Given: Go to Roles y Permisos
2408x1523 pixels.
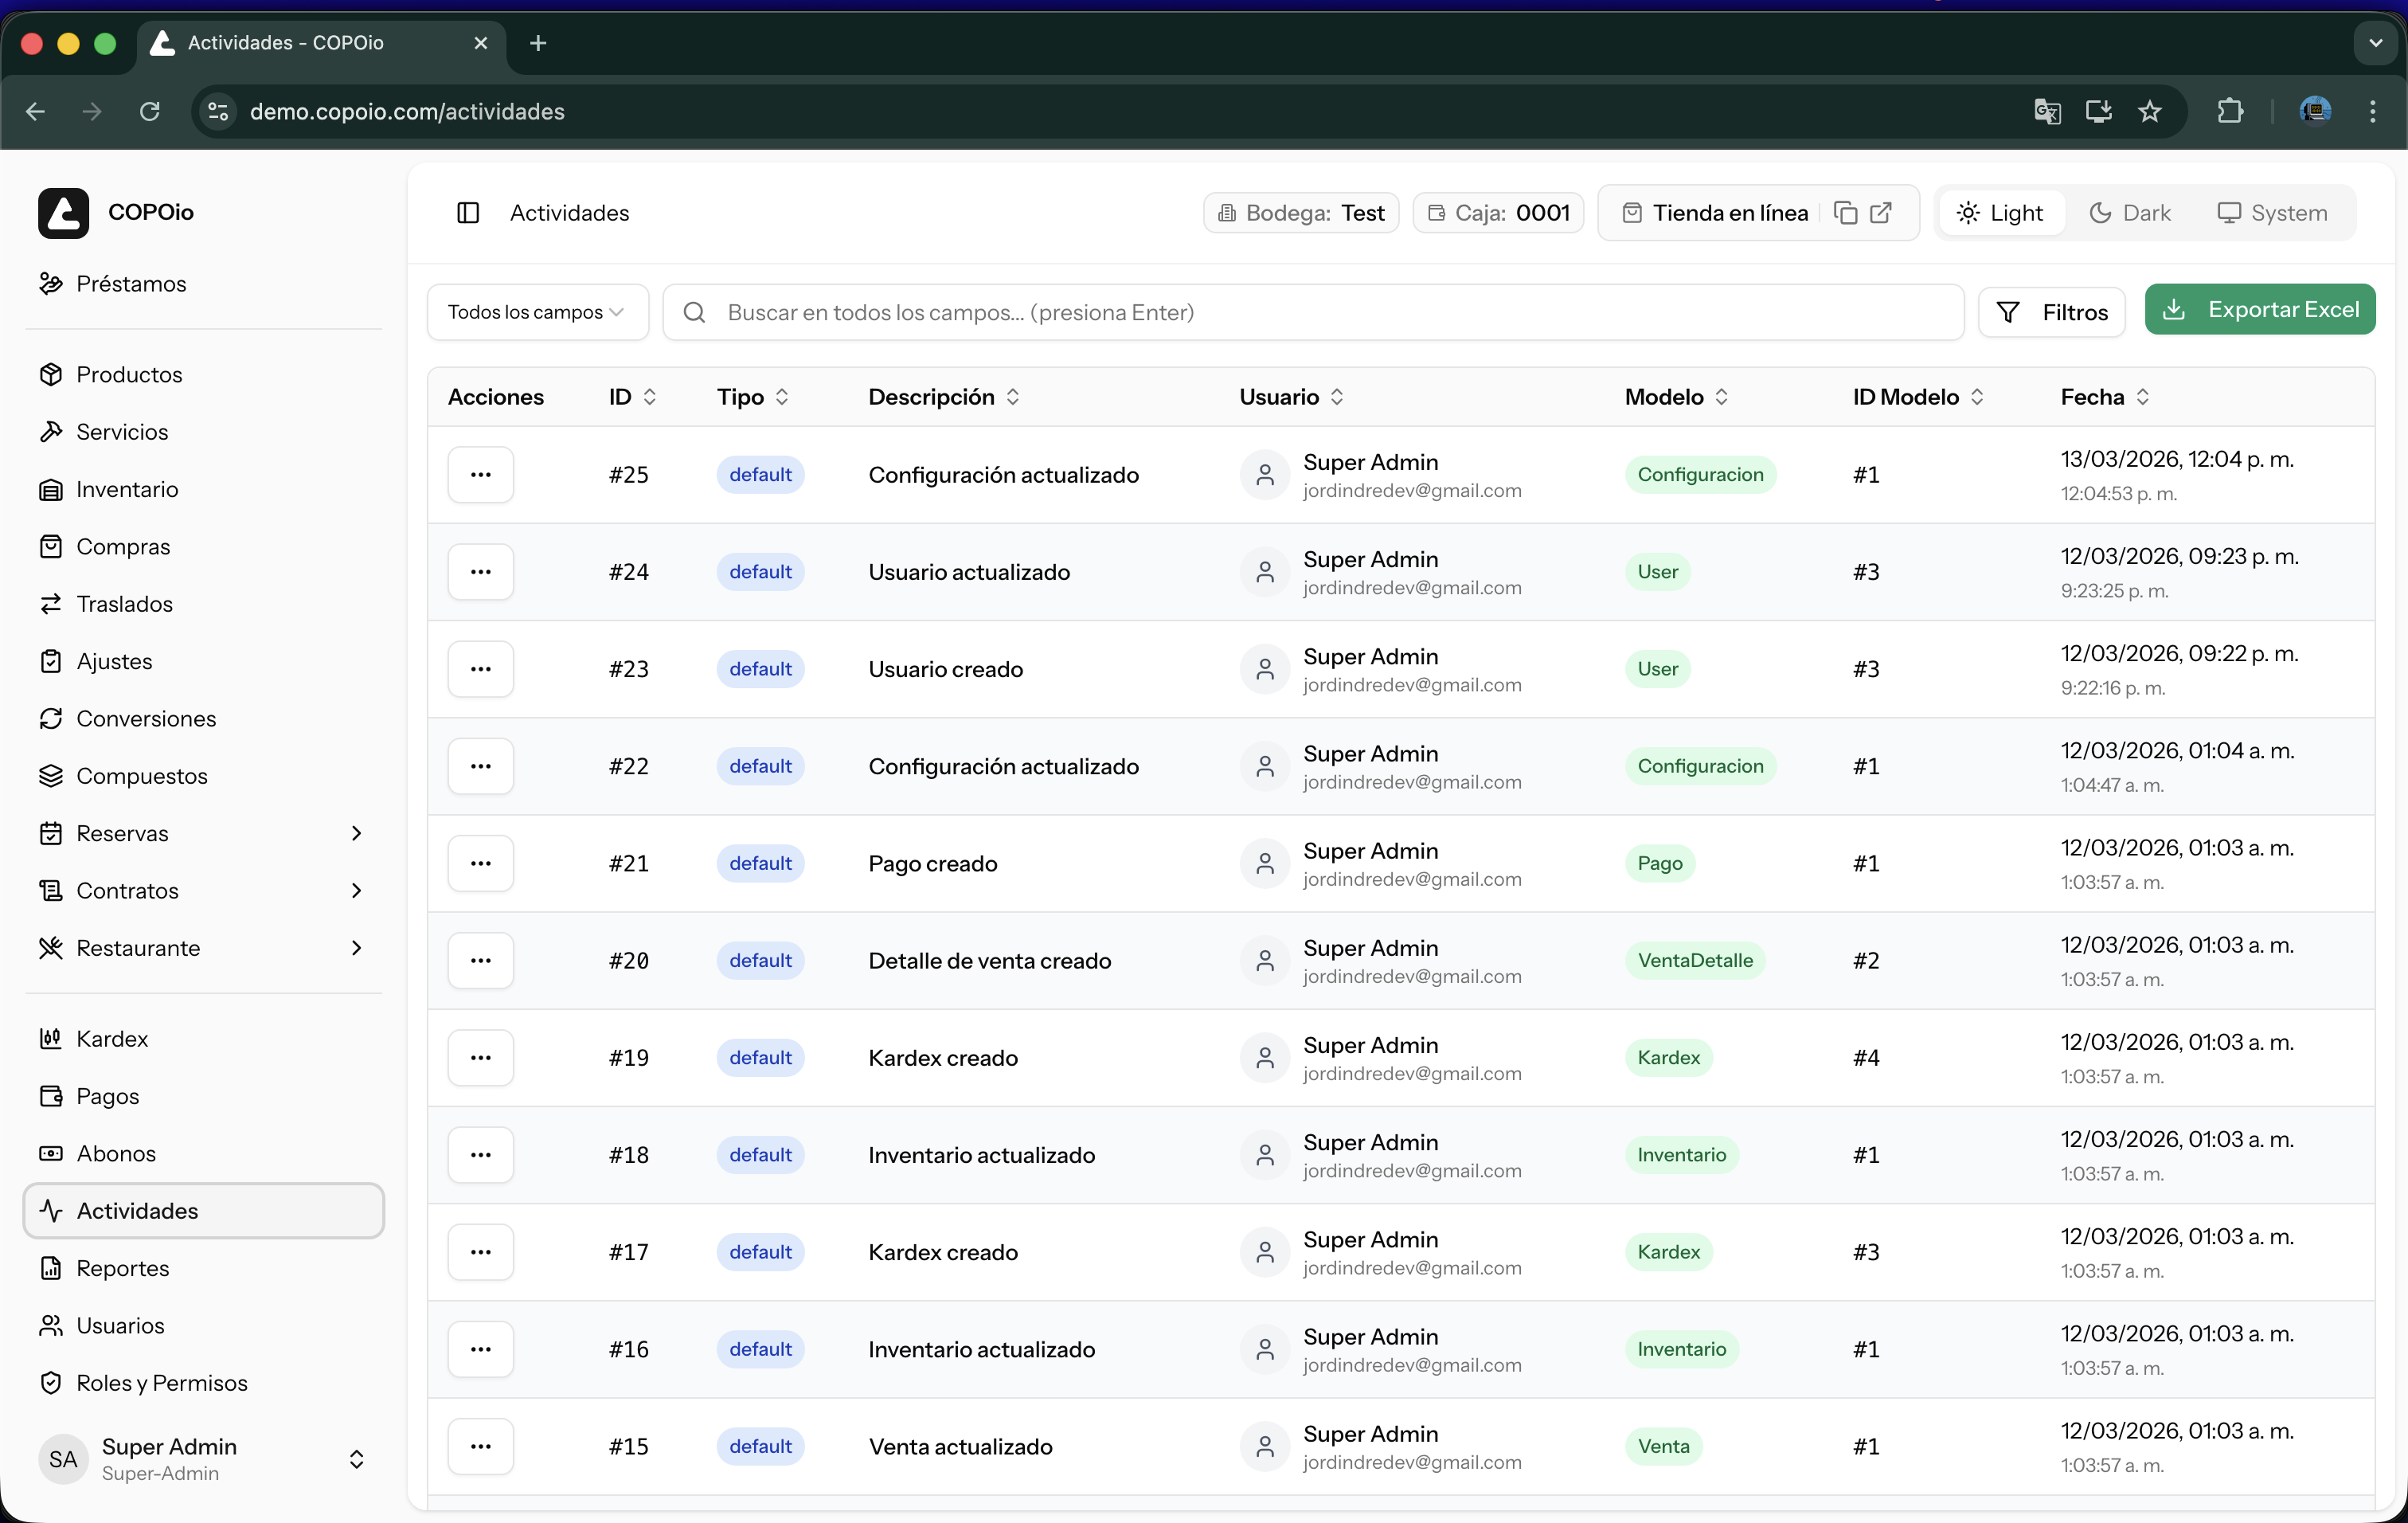Looking at the screenshot, I should coord(162,1382).
